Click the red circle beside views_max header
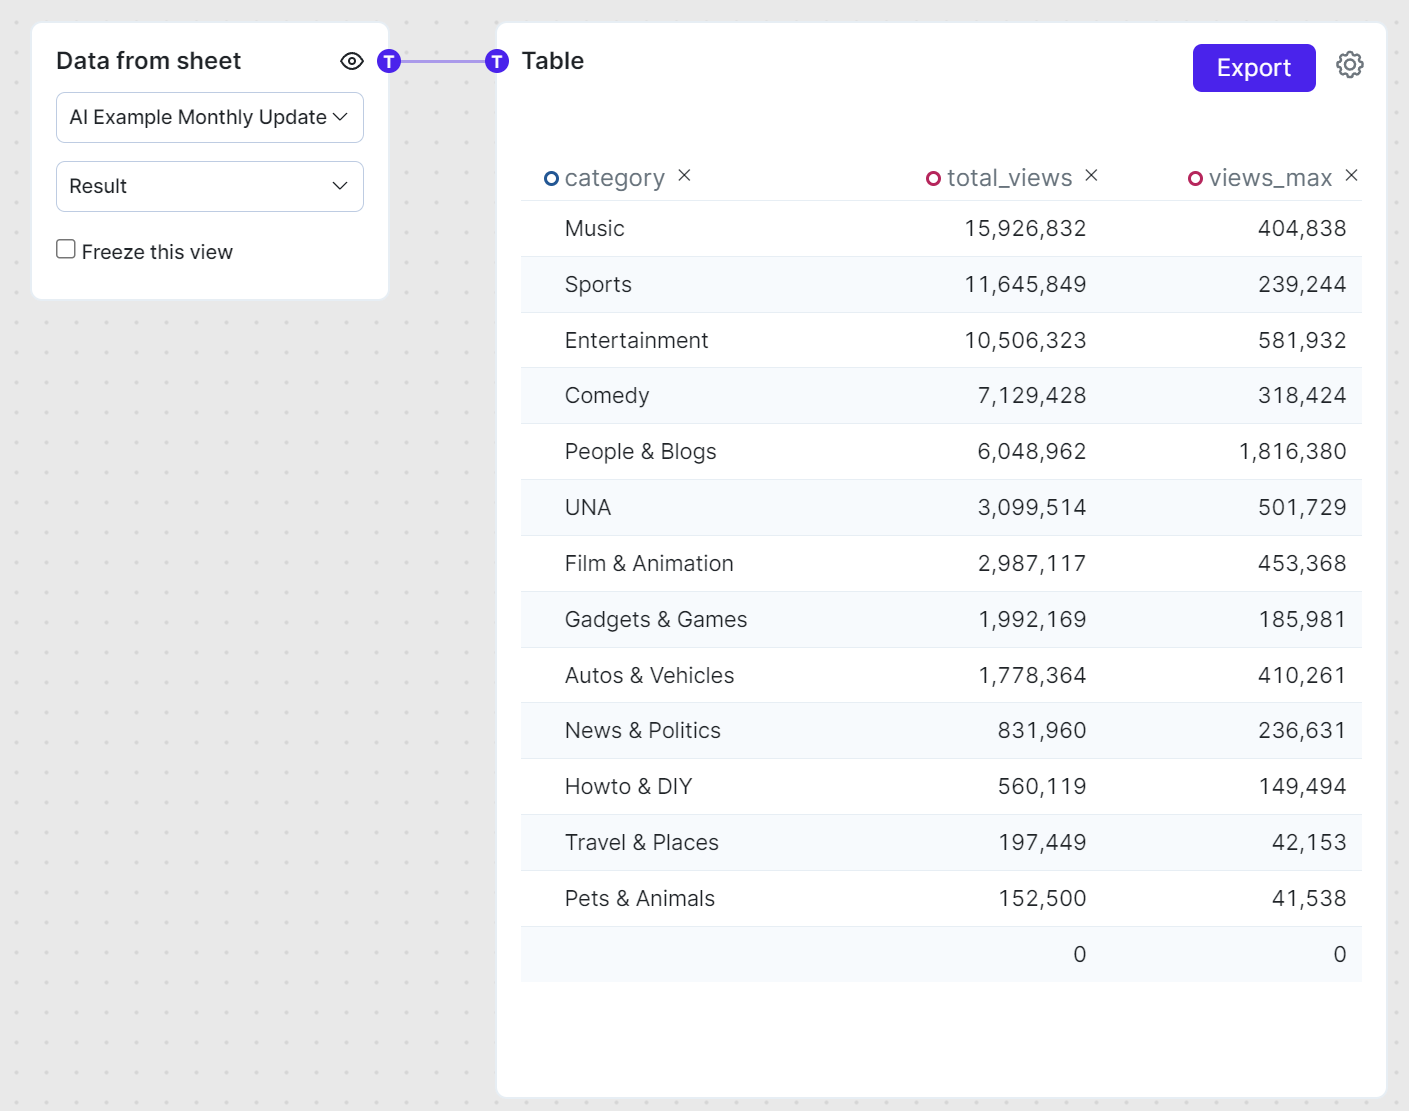The height and width of the screenshot is (1111, 1409). tap(1195, 179)
